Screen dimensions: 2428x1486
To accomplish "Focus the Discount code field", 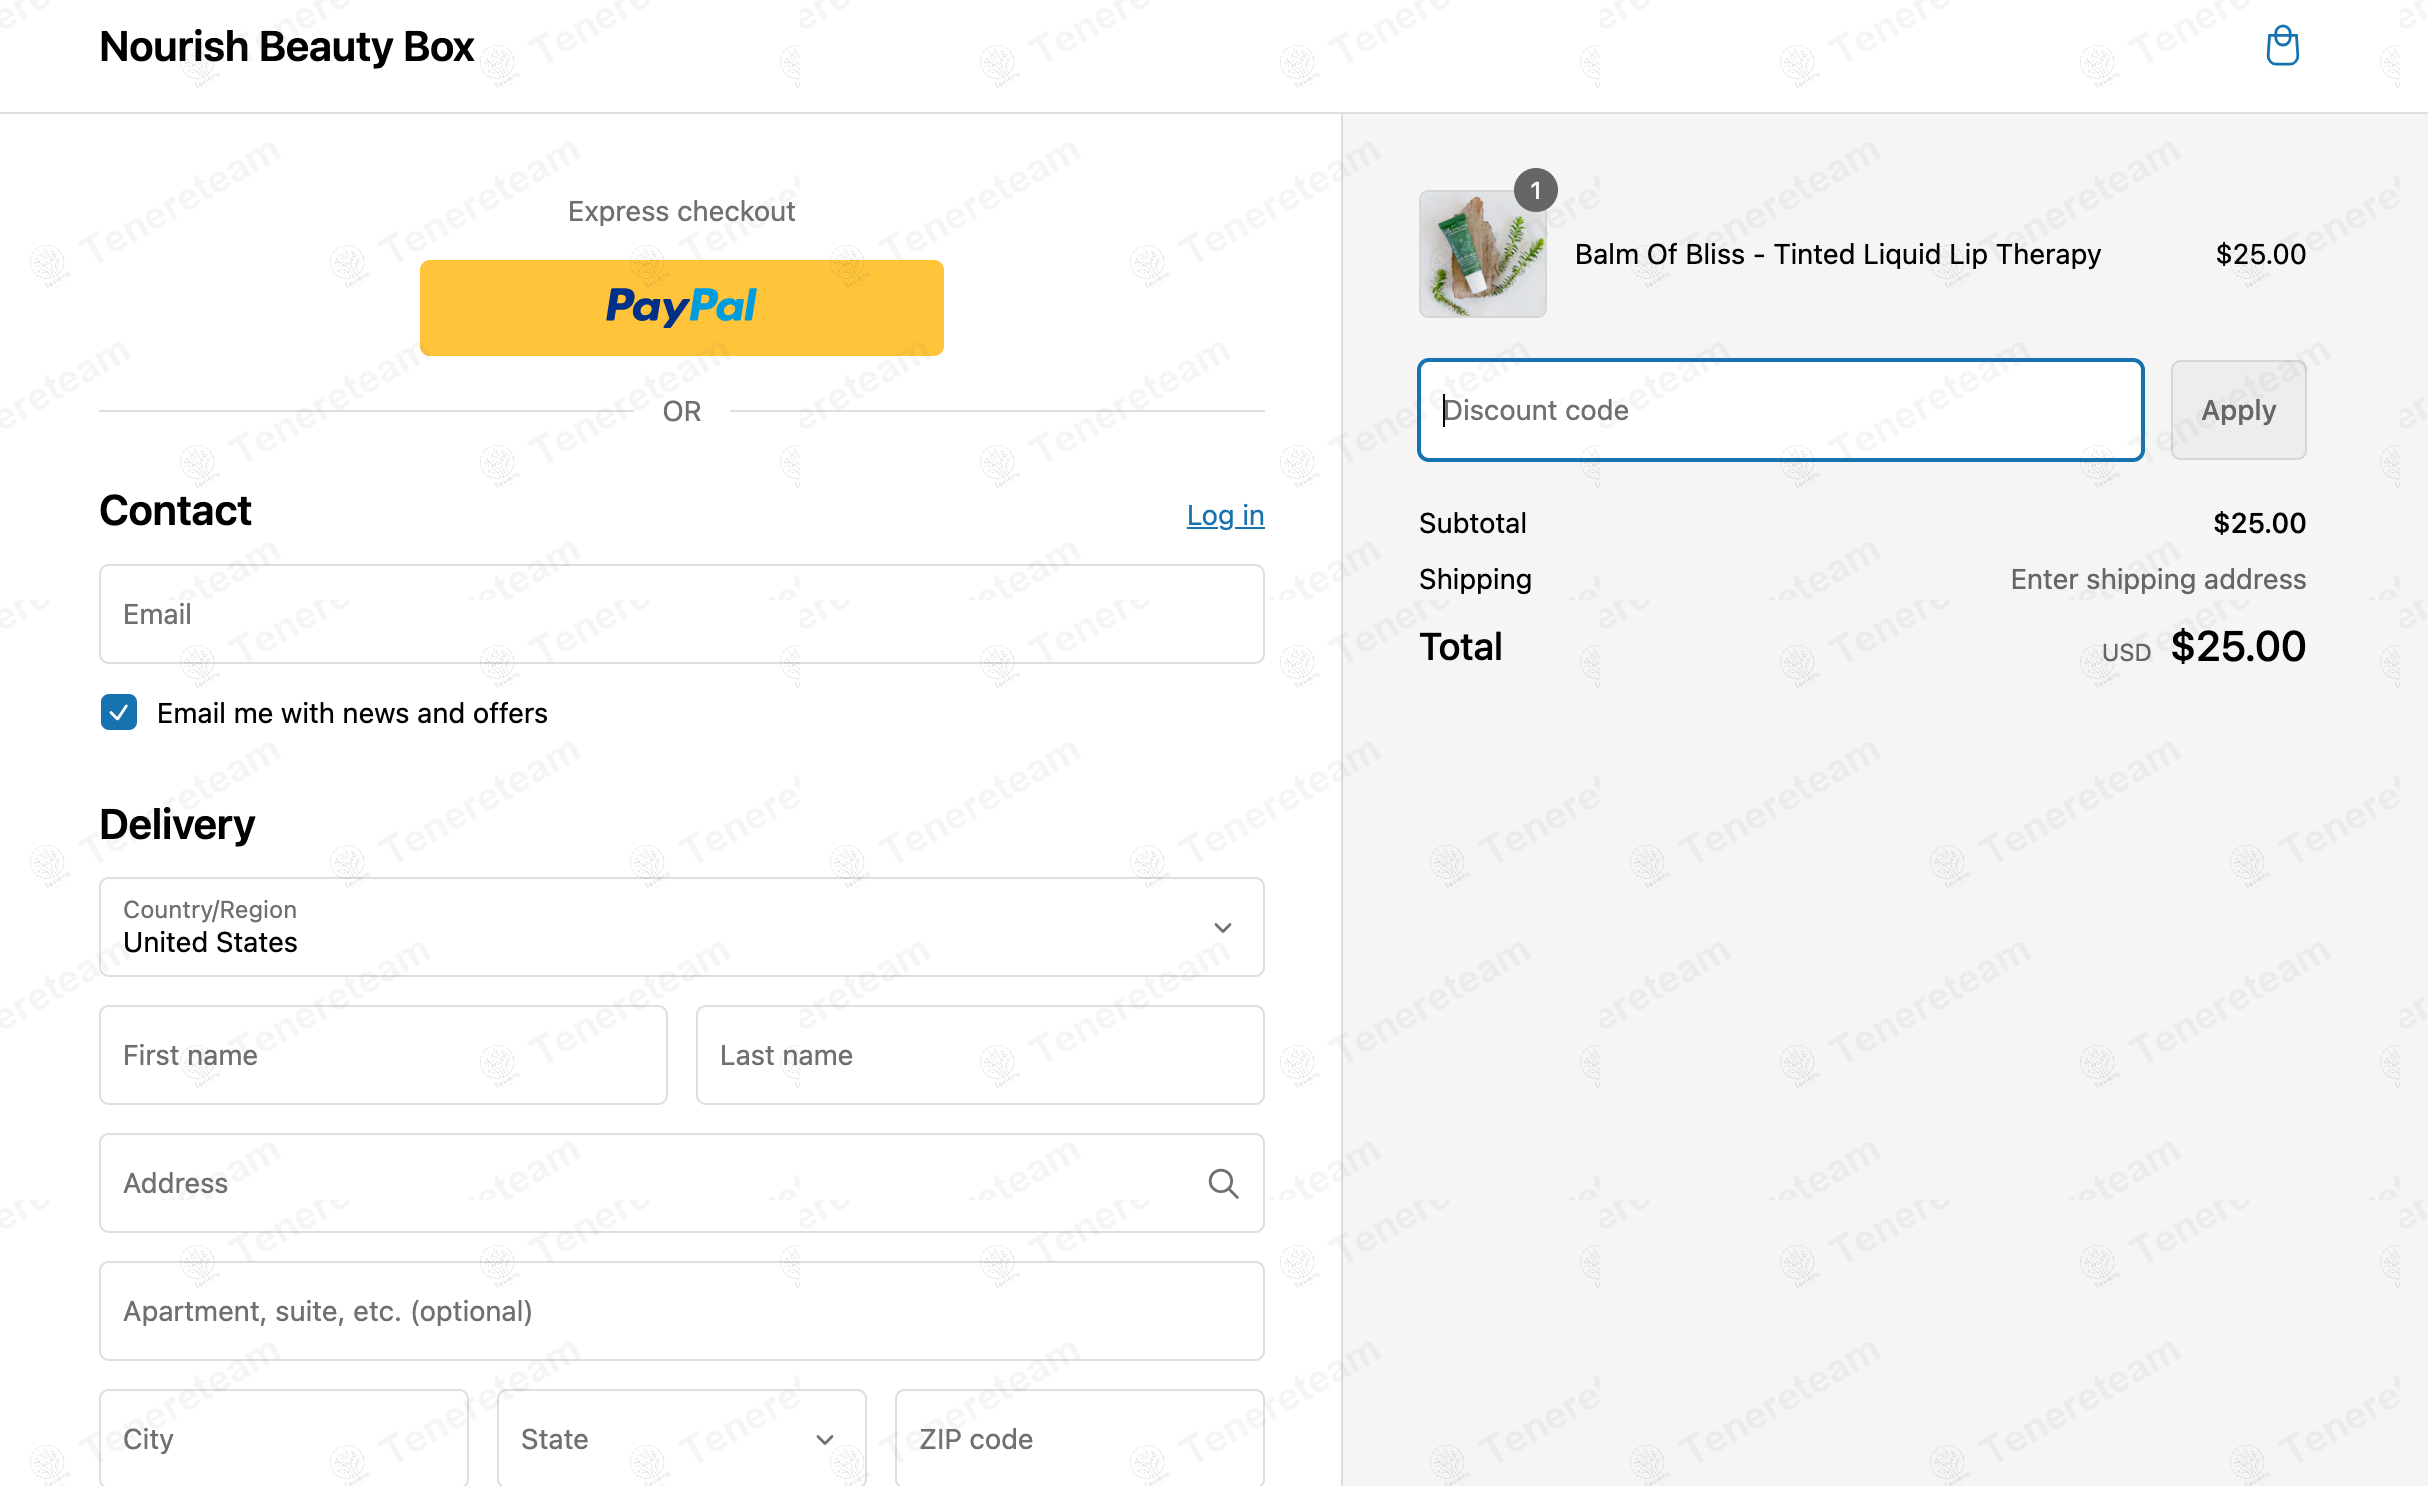I will coord(1780,410).
